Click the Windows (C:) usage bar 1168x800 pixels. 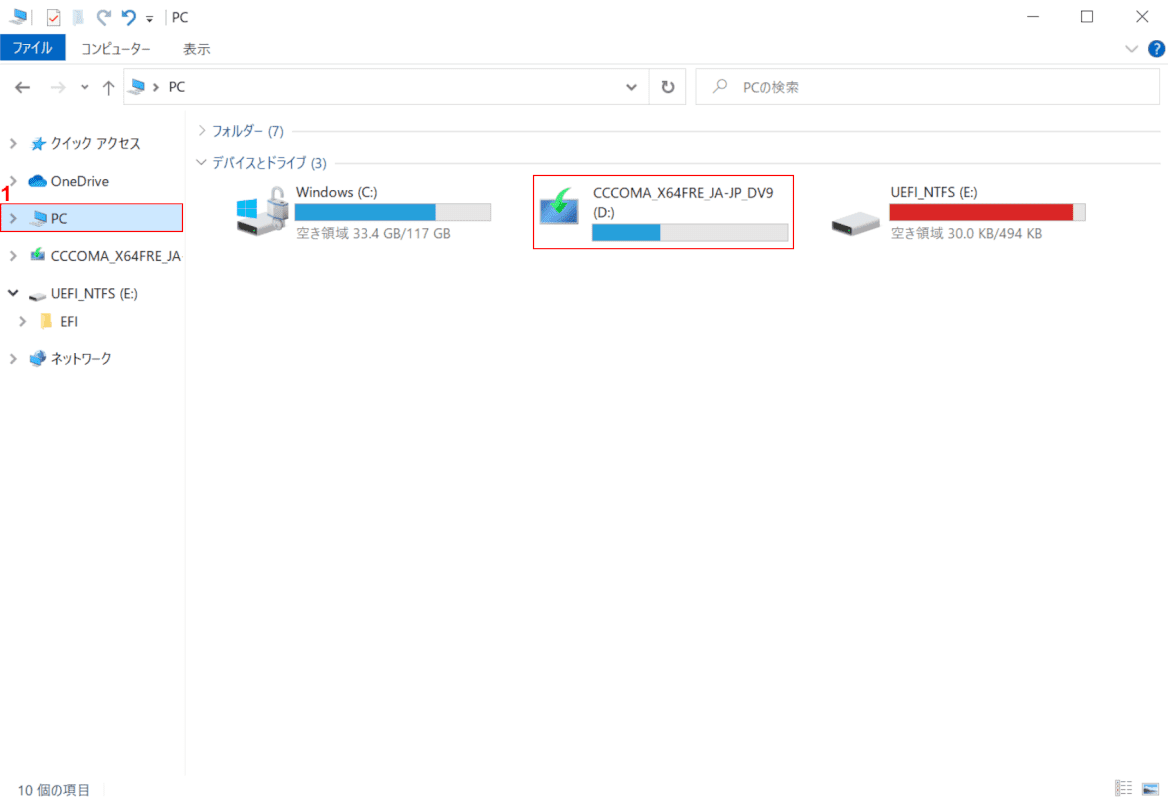pos(393,212)
